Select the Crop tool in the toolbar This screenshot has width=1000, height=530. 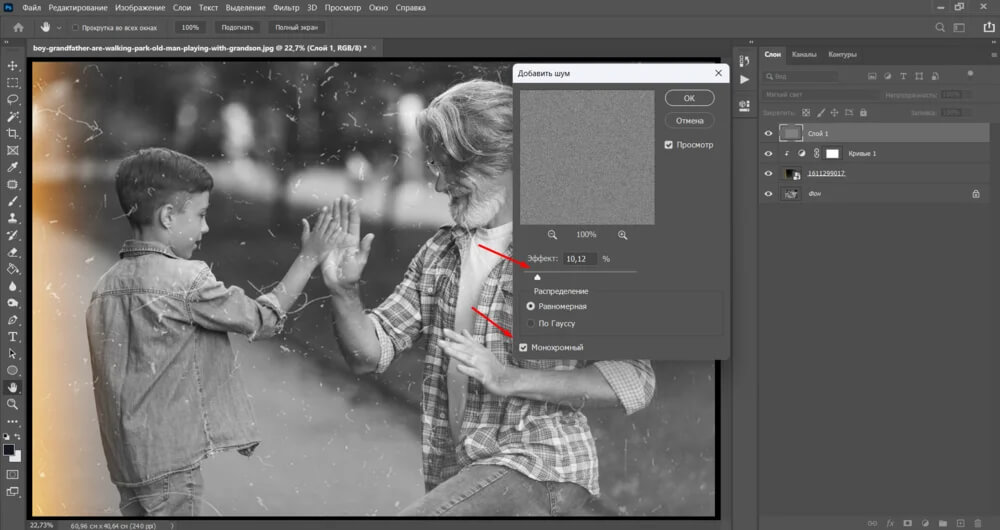click(x=13, y=133)
